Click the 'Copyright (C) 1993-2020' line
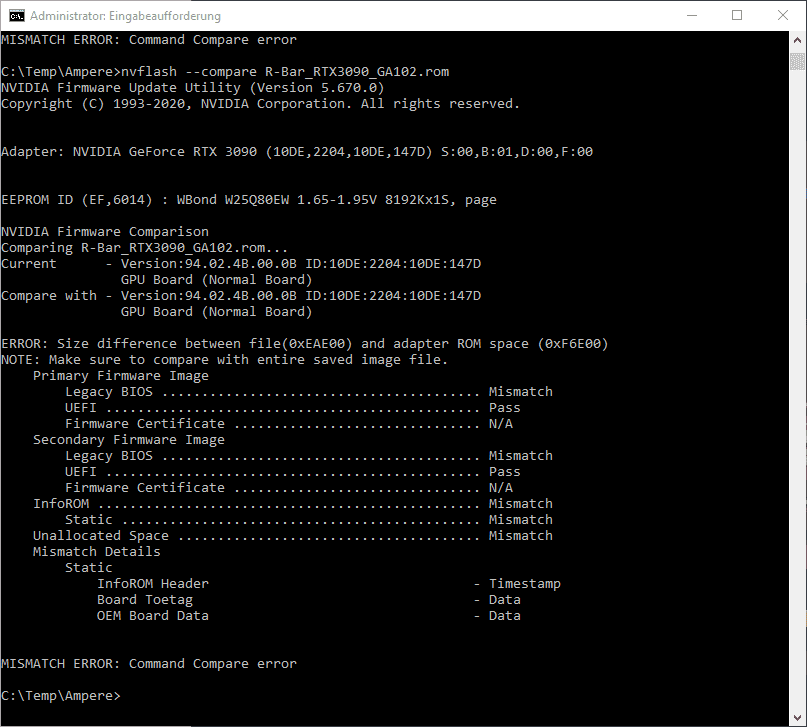 point(260,103)
